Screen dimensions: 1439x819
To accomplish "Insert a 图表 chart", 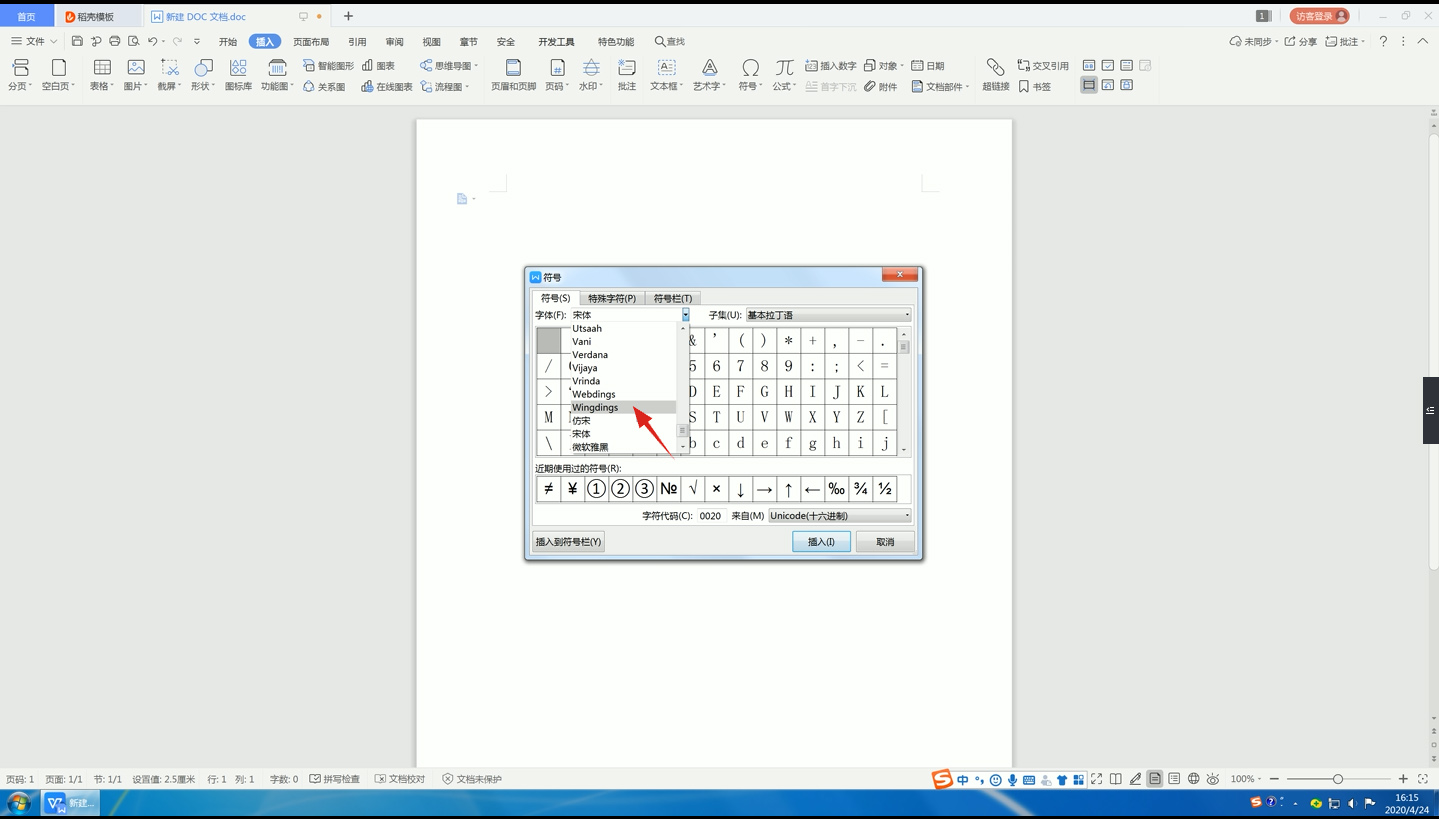I will point(378,65).
